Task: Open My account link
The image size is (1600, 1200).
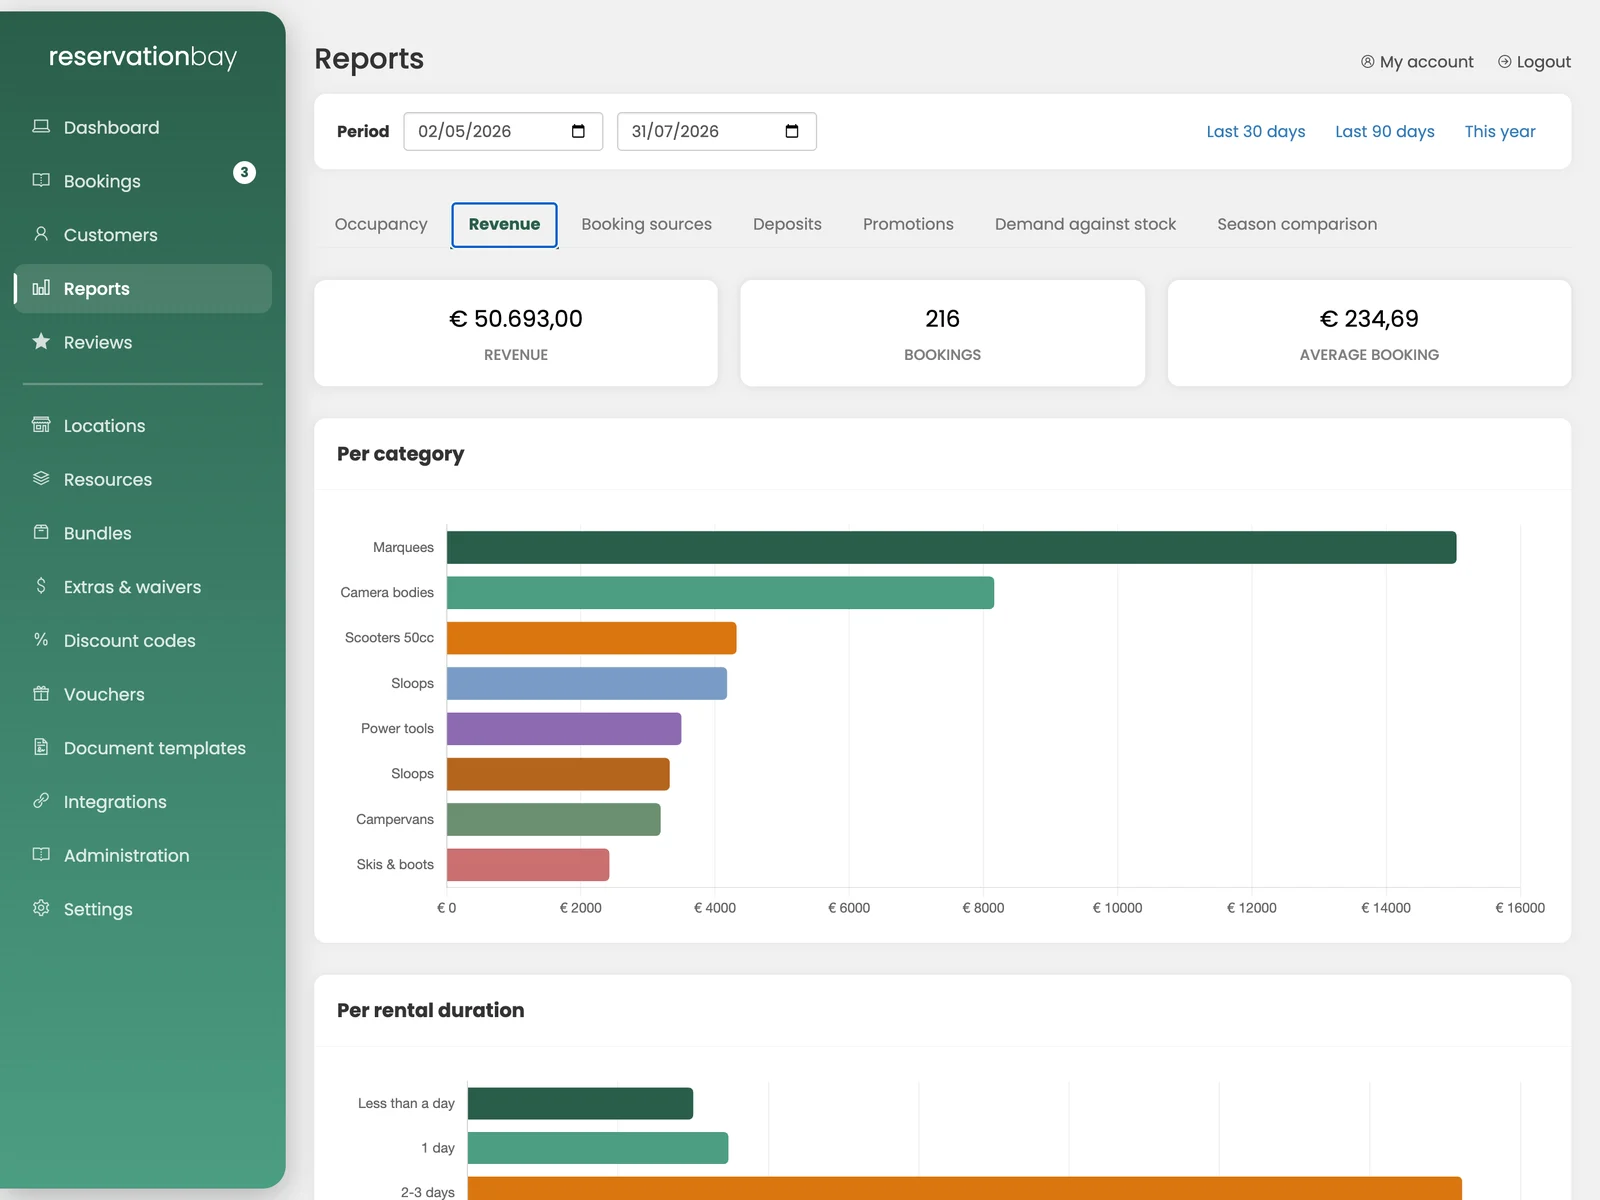Action: point(1417,62)
